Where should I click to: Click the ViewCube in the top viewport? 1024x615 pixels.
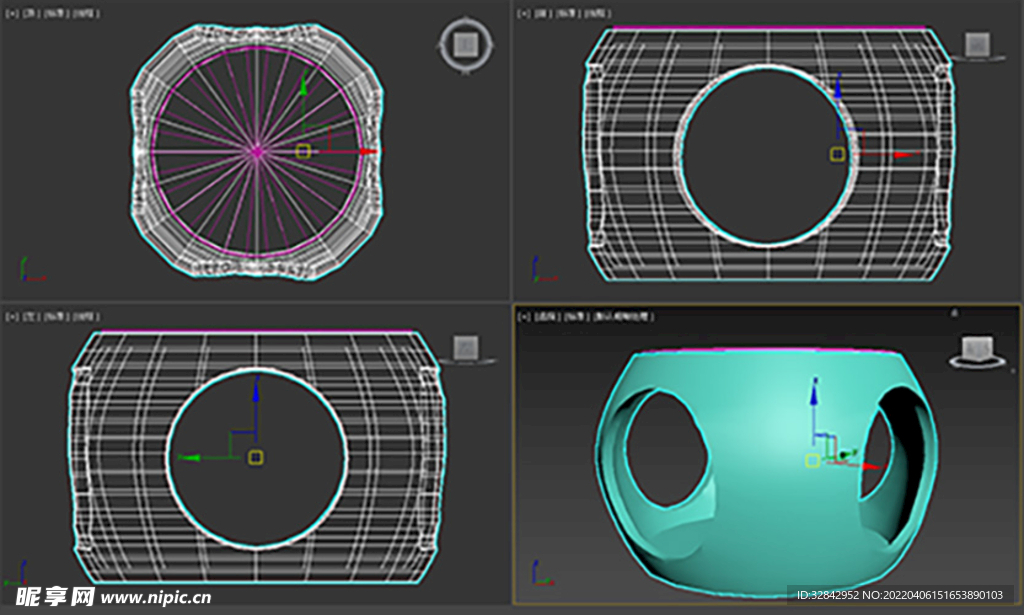pos(464,45)
